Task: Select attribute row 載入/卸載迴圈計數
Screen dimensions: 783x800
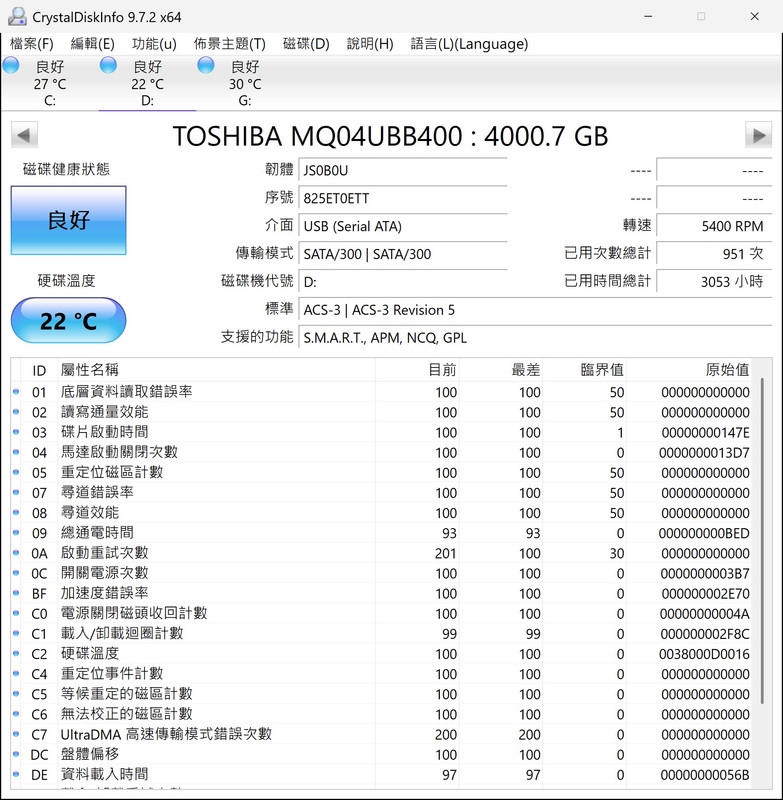Action: click(381, 634)
